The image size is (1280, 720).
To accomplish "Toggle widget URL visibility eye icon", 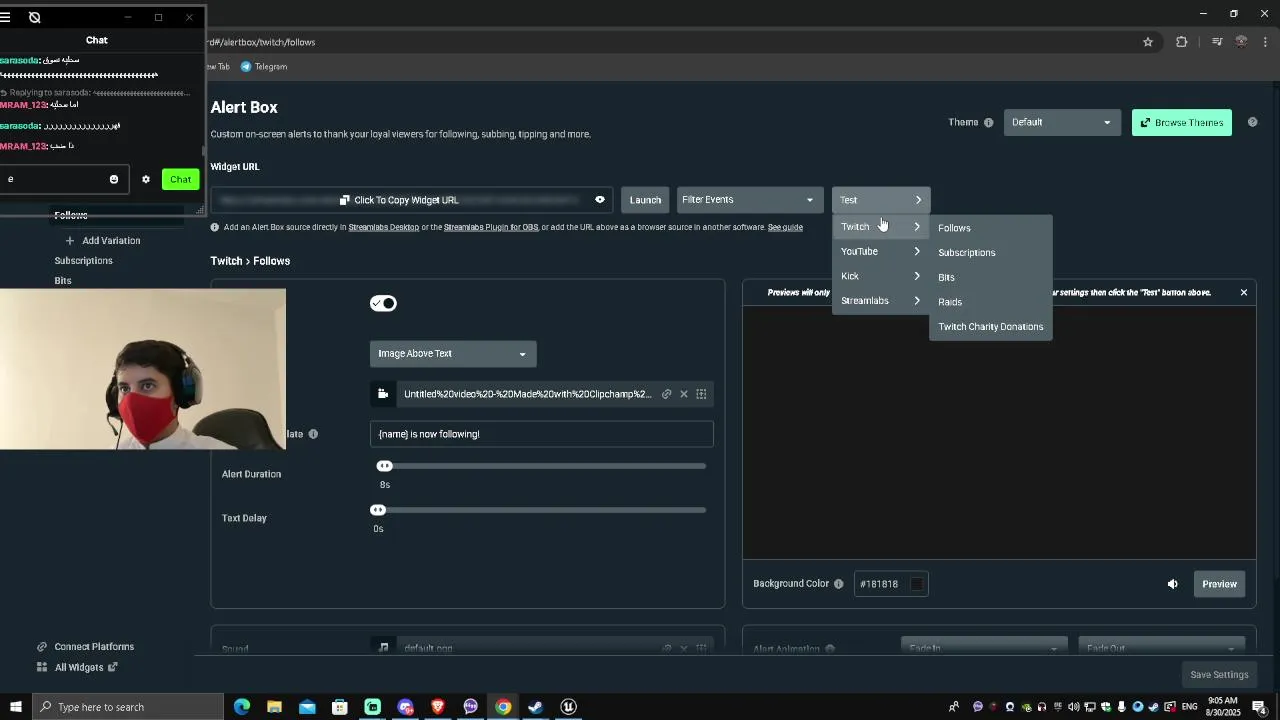I will (x=600, y=200).
